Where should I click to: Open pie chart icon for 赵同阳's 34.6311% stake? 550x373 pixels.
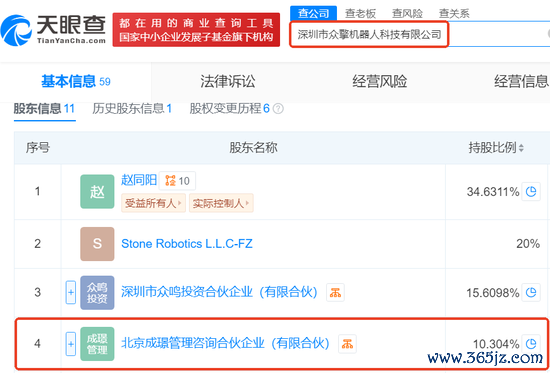(531, 192)
